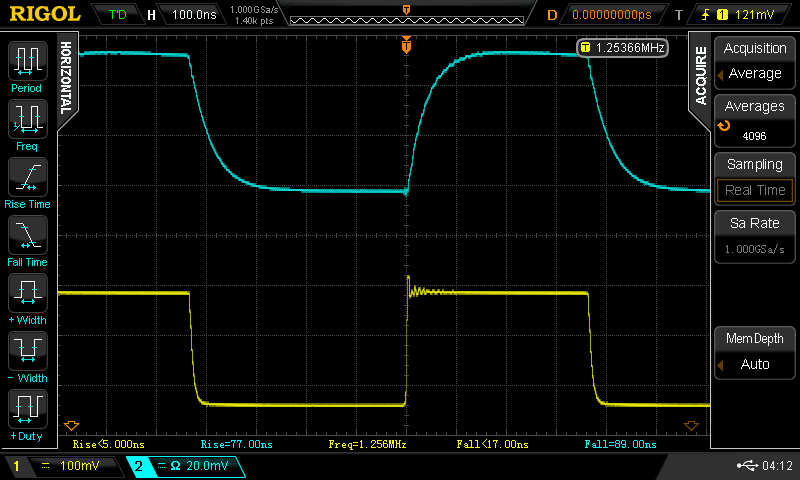The image size is (800, 480).
Task: Click the Fall=89.00ns measurement result
Action: (x=620, y=444)
